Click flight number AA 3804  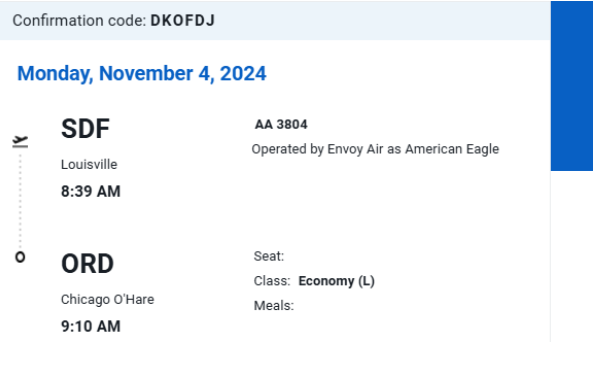pos(281,125)
